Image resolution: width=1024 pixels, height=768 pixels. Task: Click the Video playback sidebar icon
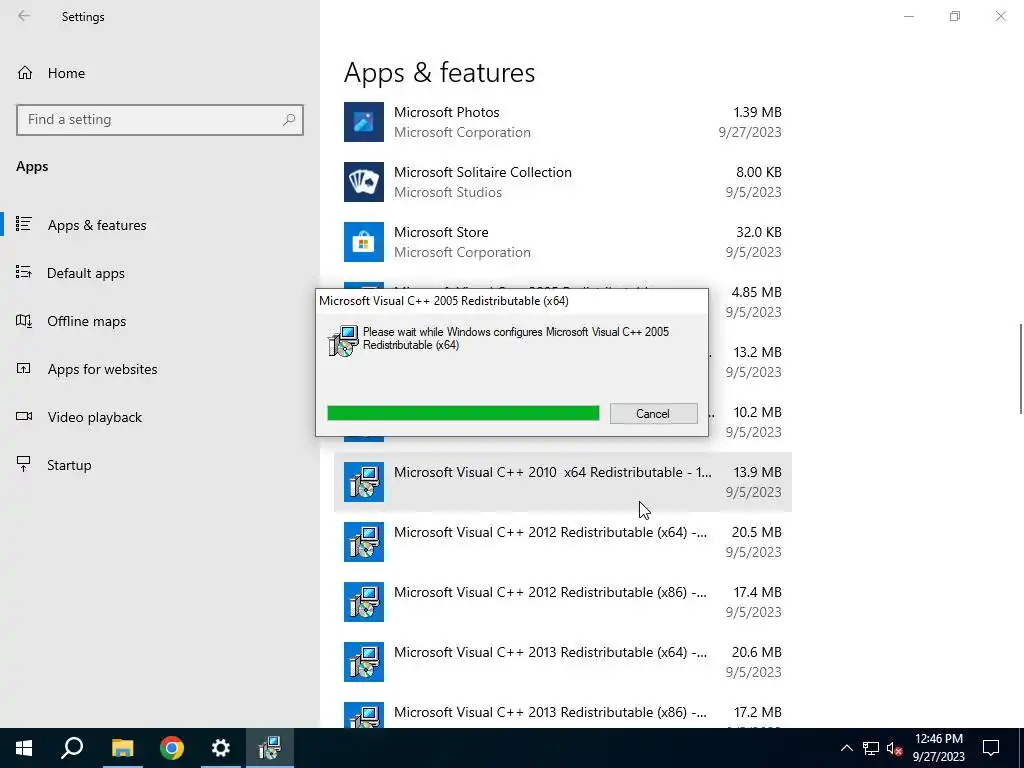(x=24, y=417)
